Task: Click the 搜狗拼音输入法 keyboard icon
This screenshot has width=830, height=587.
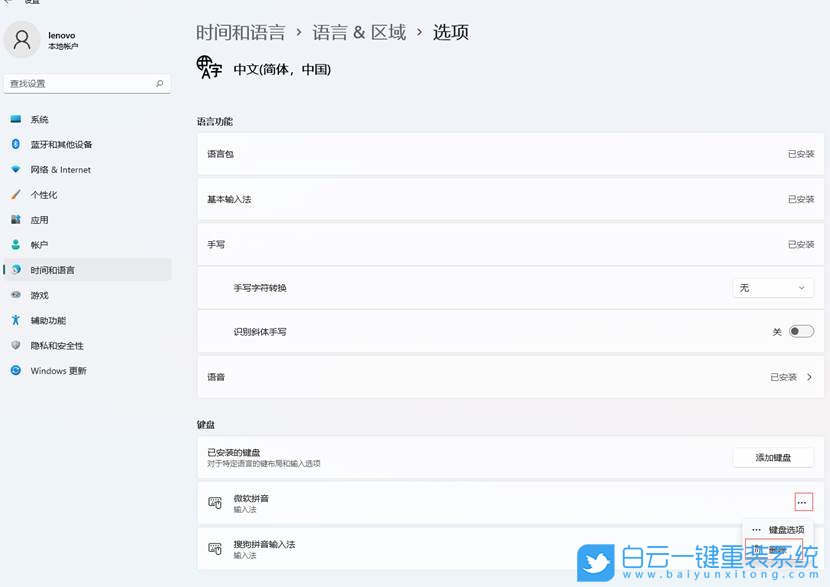Action: pyautogui.click(x=214, y=549)
